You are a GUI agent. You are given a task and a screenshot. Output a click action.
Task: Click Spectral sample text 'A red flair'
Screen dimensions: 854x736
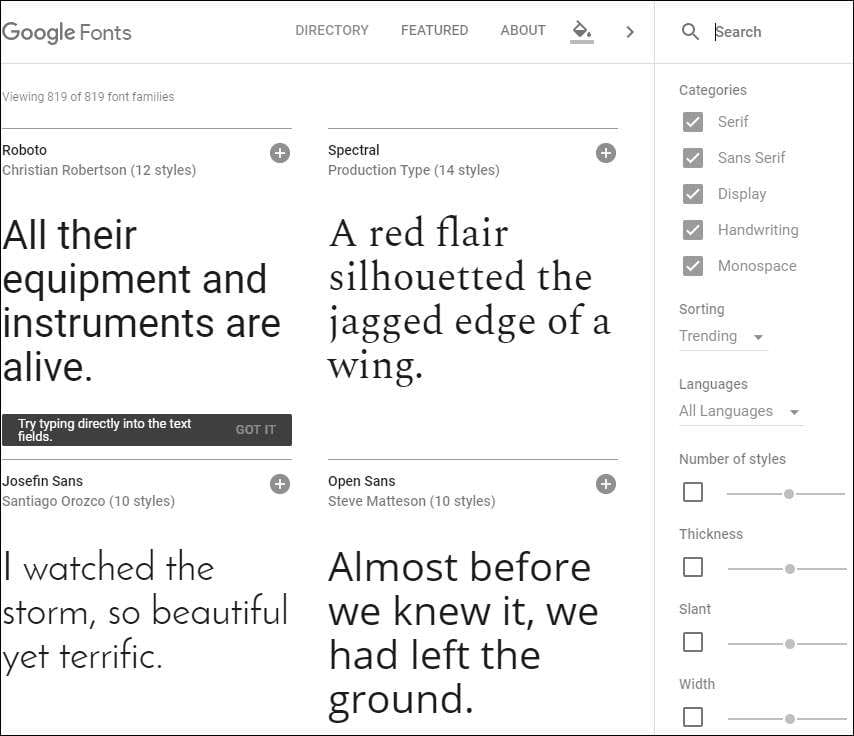[x=469, y=299]
